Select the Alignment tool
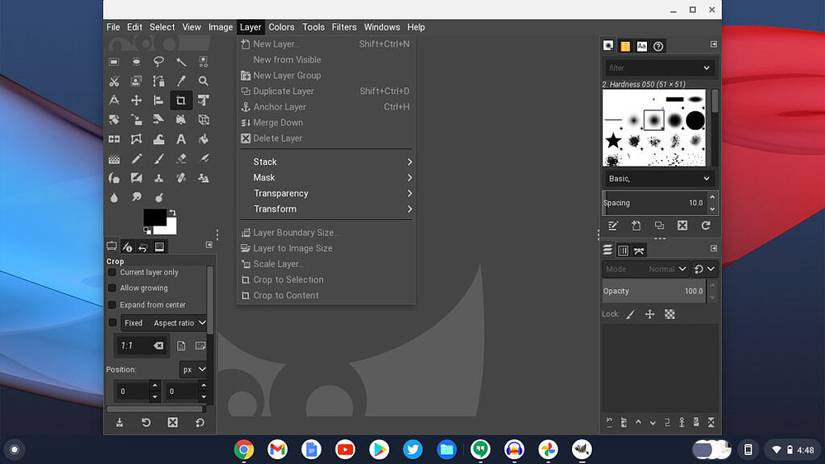The width and height of the screenshot is (825, 464). pos(158,100)
